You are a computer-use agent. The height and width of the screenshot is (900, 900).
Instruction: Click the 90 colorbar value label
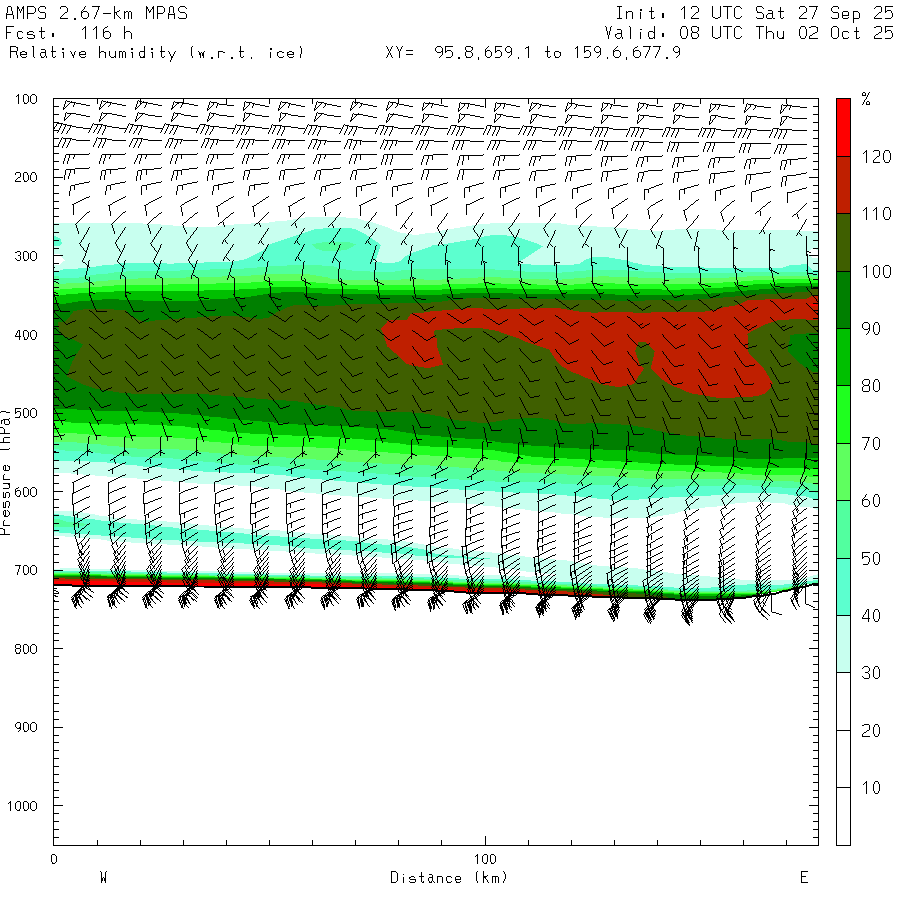[x=871, y=329]
